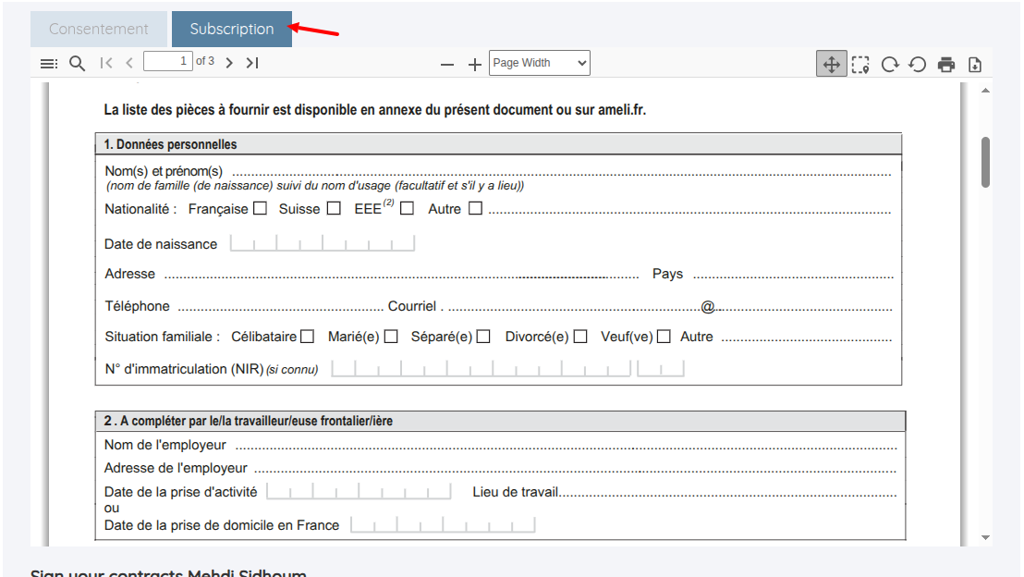Check the EEE nationality box

[407, 208]
